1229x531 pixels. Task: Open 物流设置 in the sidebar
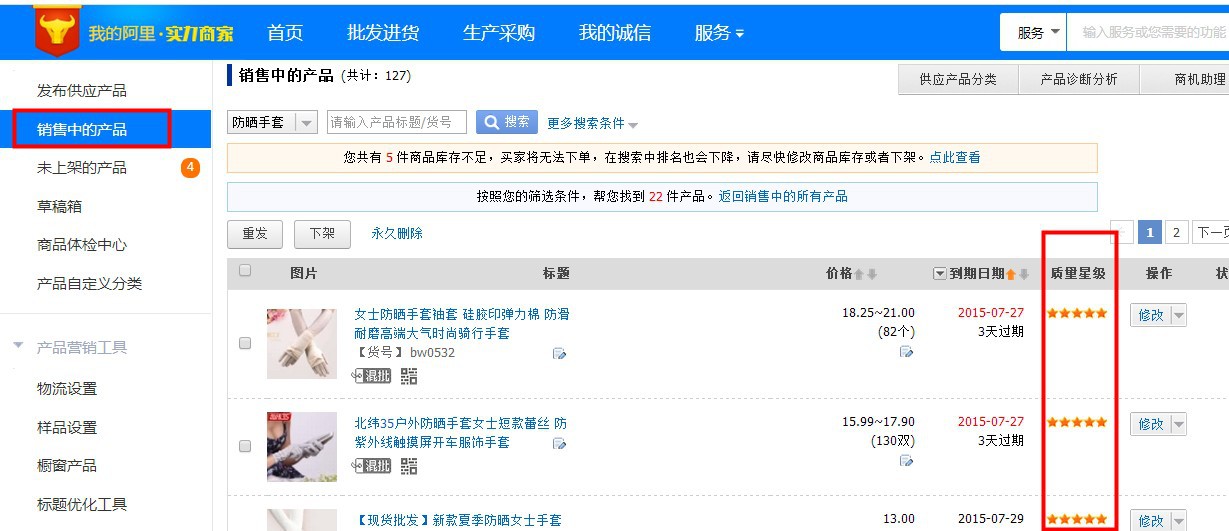(67, 388)
